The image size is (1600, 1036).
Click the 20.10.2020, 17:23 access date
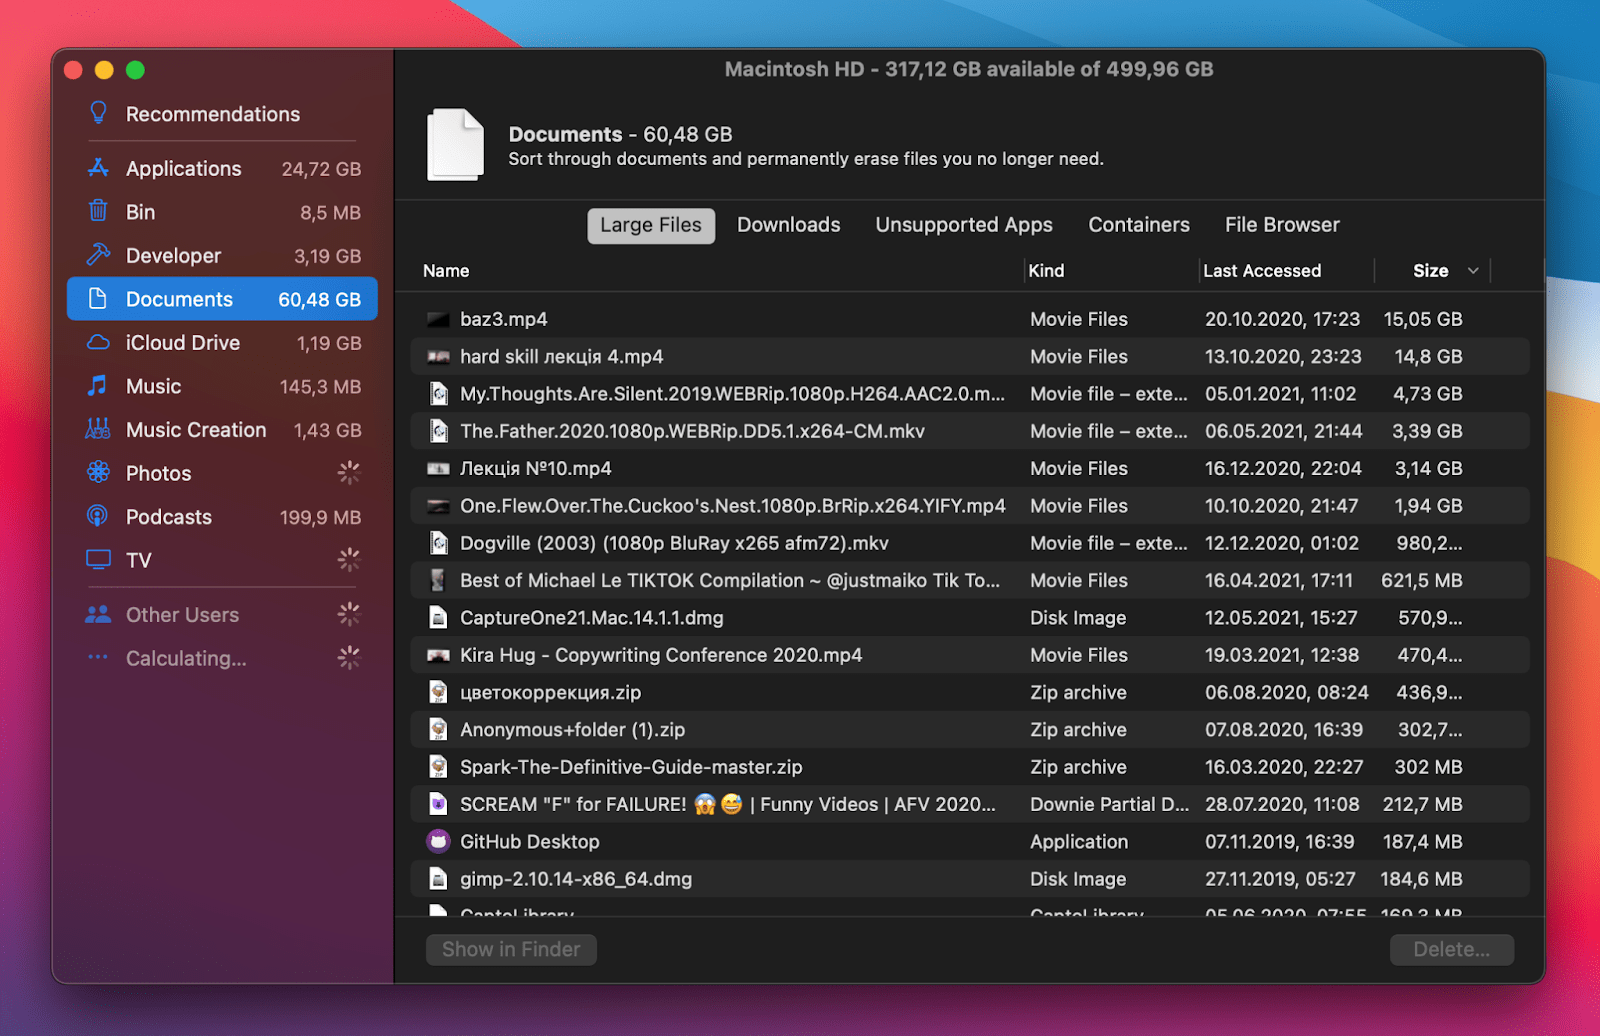click(x=1282, y=319)
